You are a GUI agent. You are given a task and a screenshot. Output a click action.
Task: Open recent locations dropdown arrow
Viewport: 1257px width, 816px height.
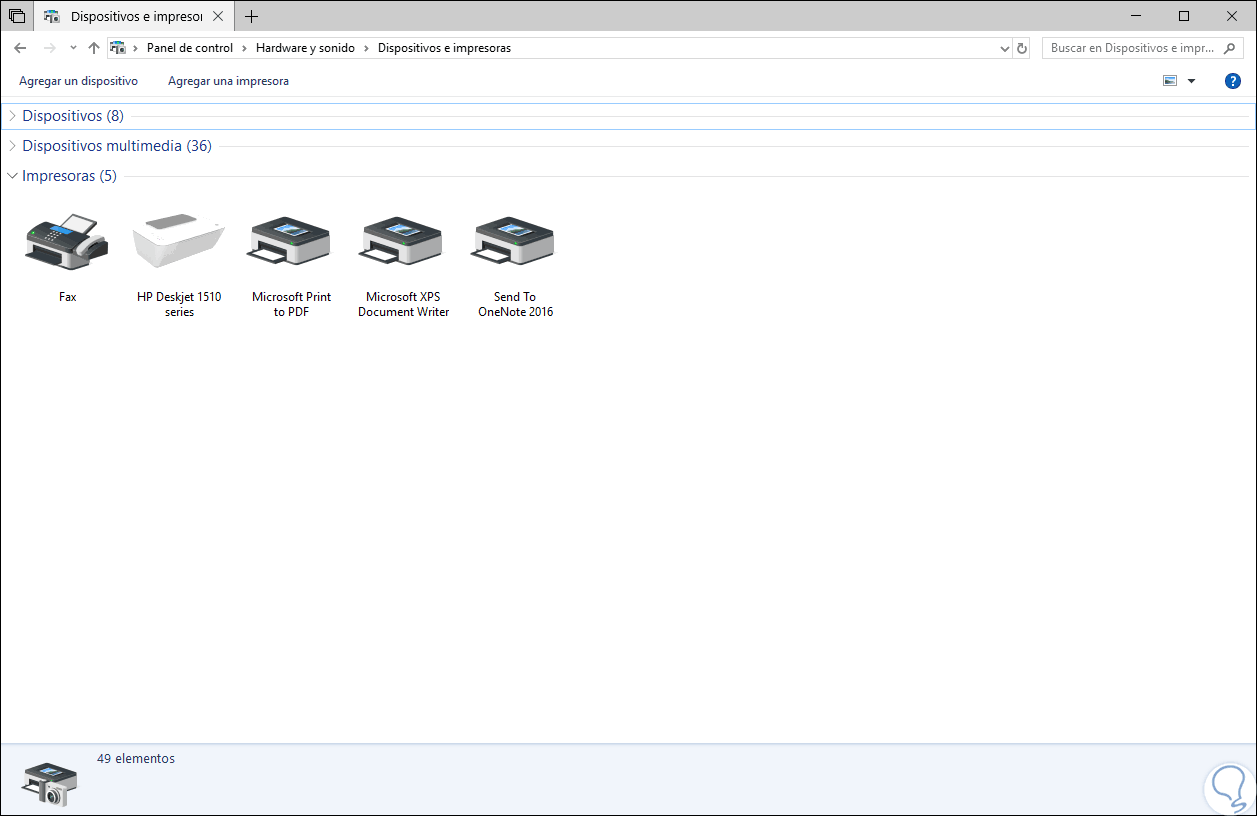[73, 48]
